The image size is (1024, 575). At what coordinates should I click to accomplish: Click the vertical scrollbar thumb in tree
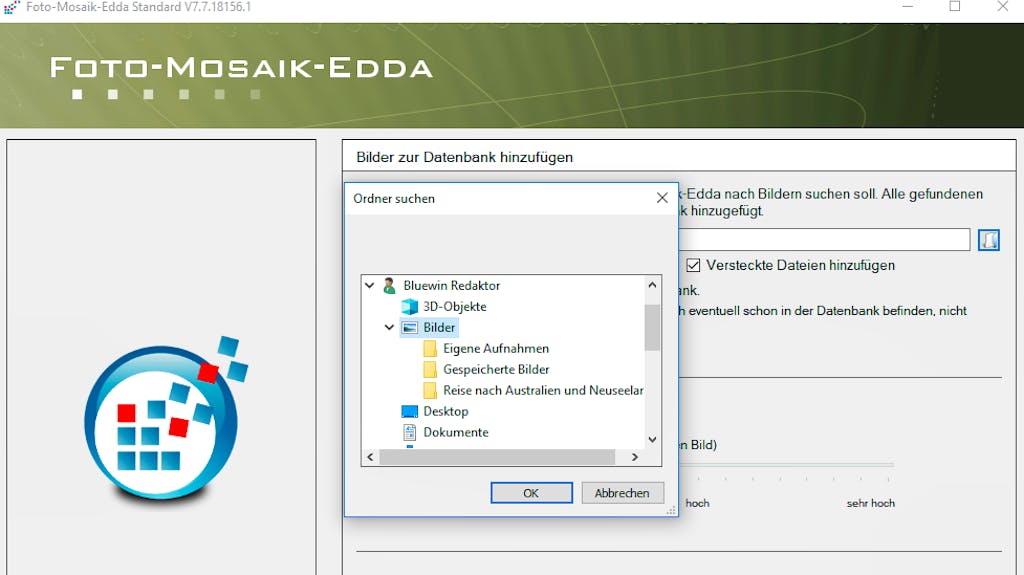(652, 327)
